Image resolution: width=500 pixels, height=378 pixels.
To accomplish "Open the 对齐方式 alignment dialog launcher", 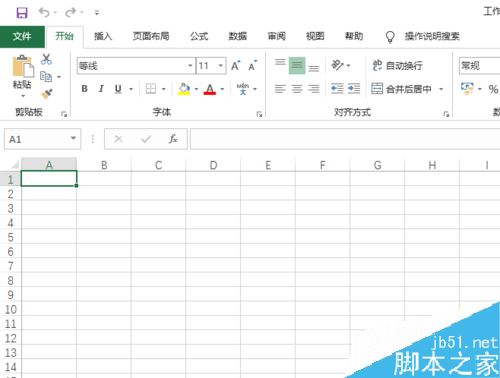I will (446, 114).
